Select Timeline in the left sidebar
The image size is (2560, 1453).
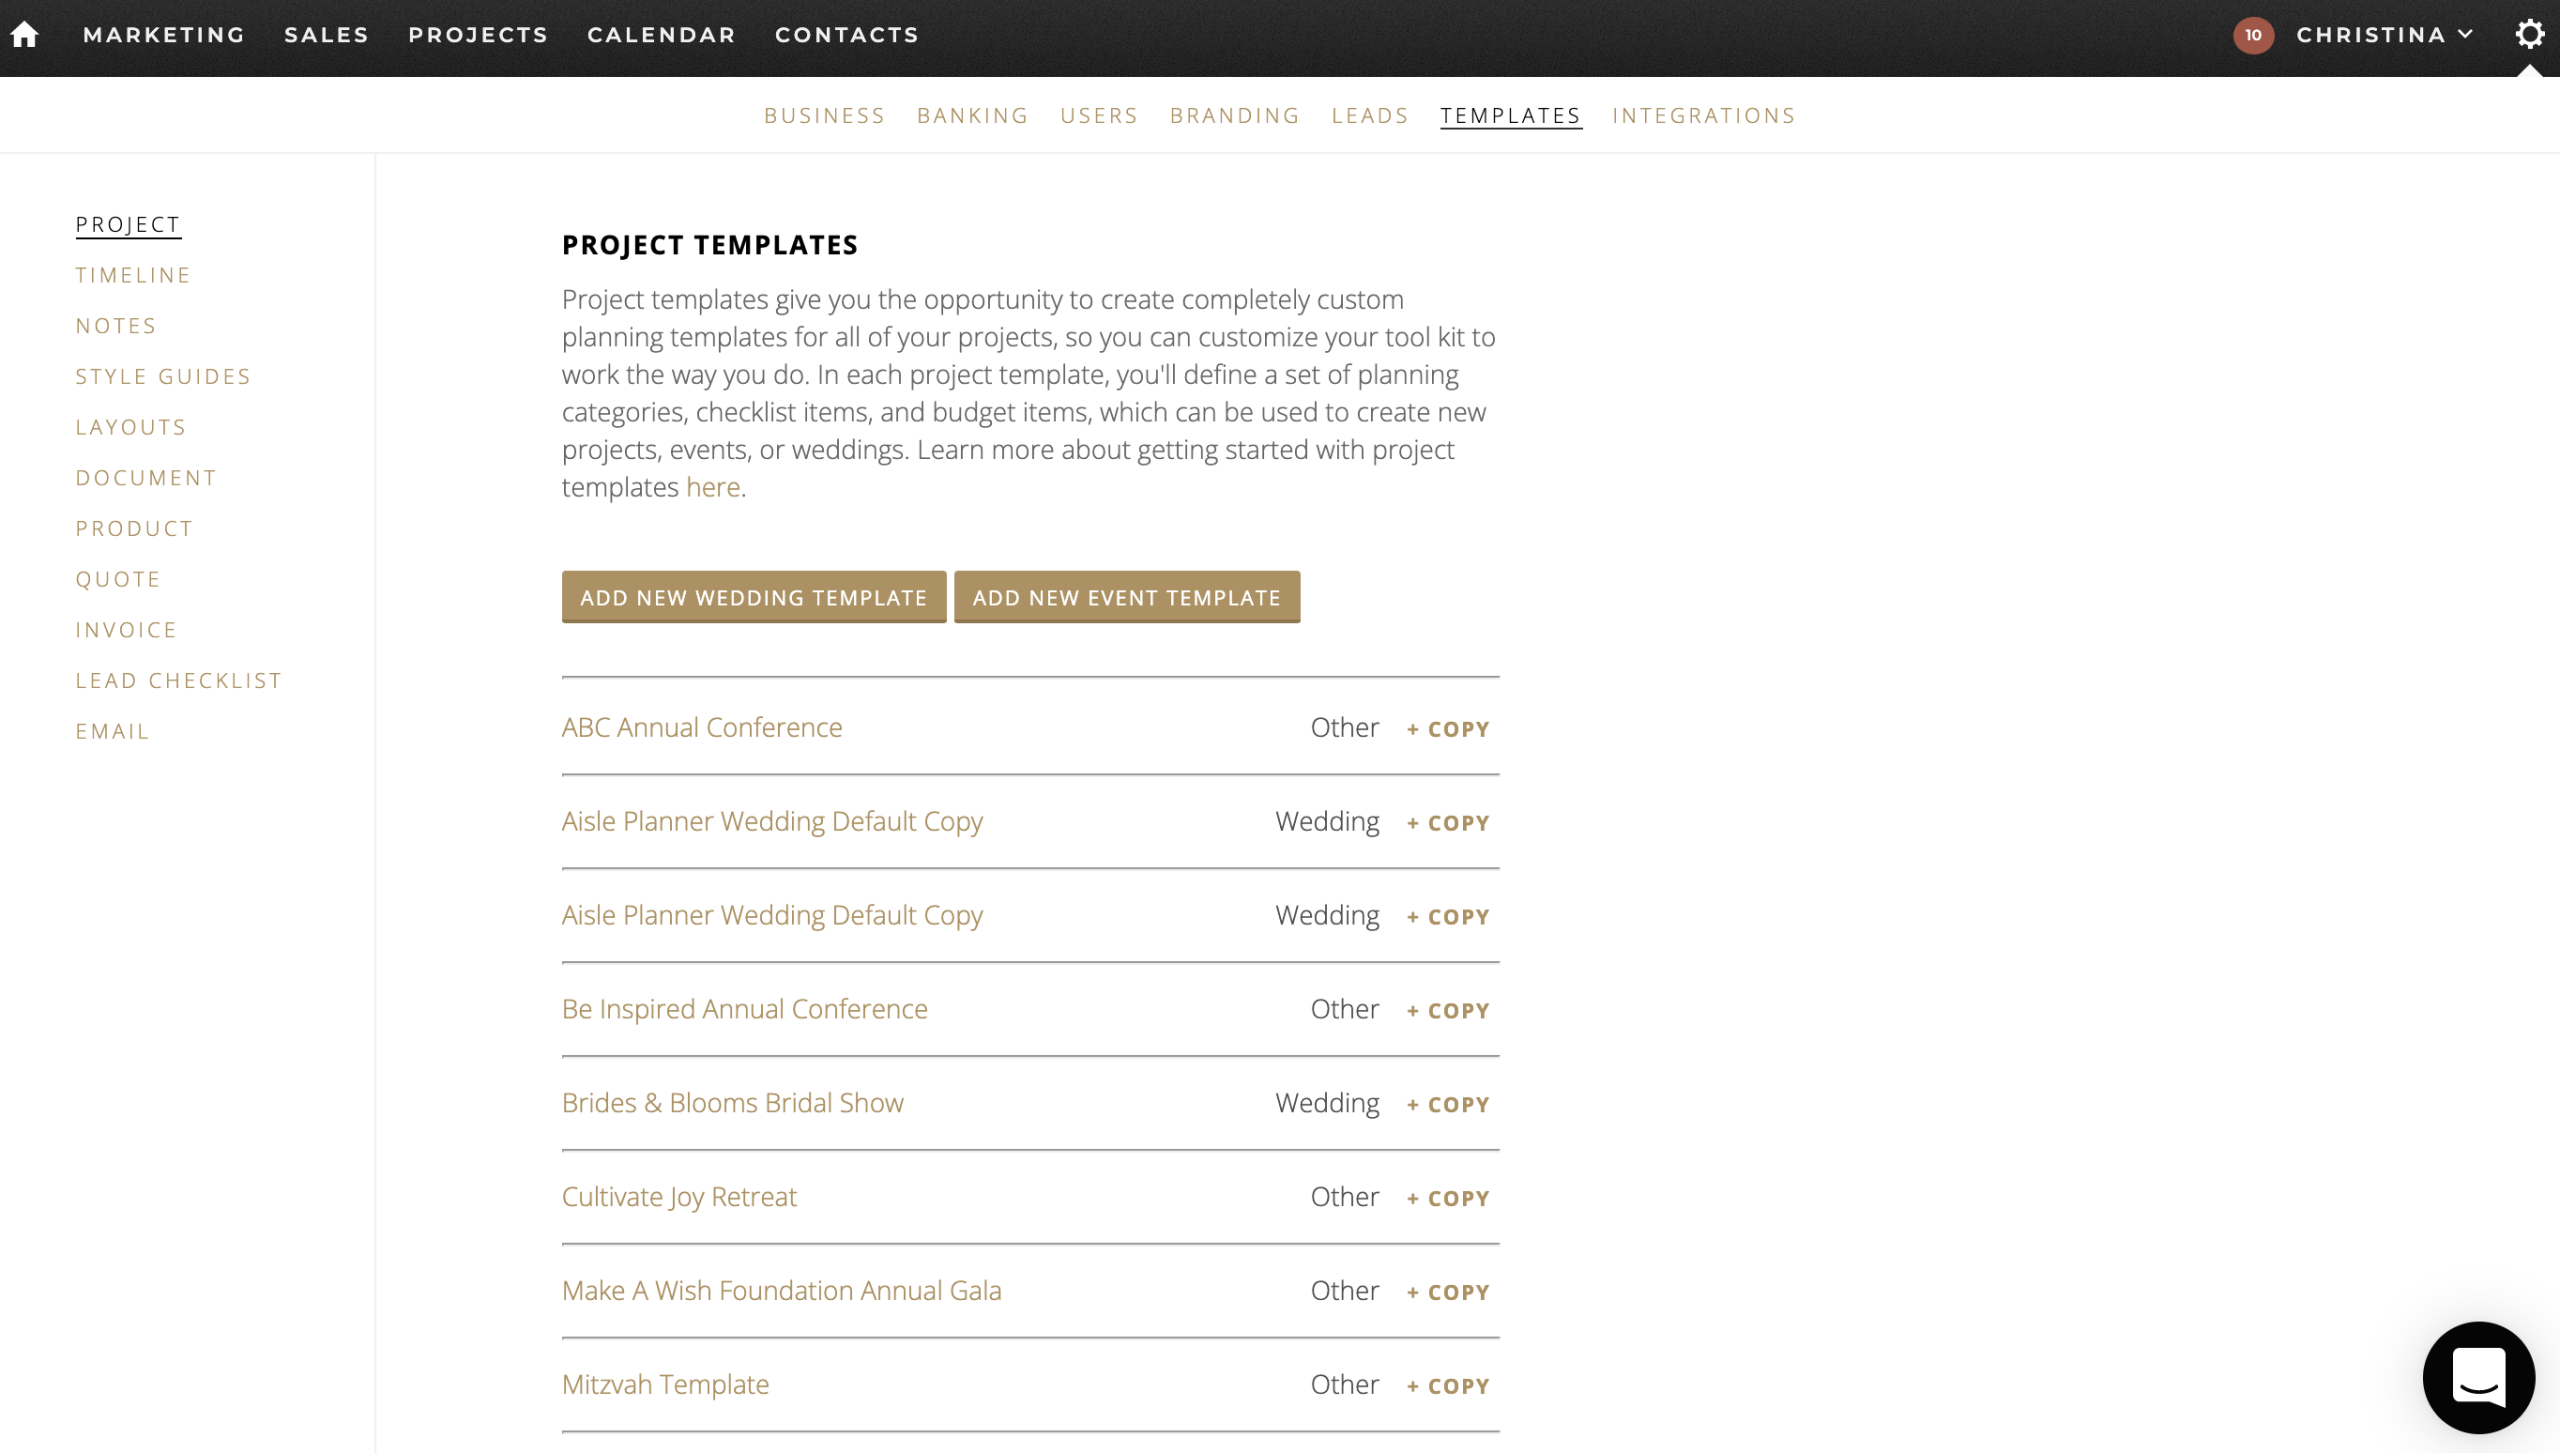point(133,275)
